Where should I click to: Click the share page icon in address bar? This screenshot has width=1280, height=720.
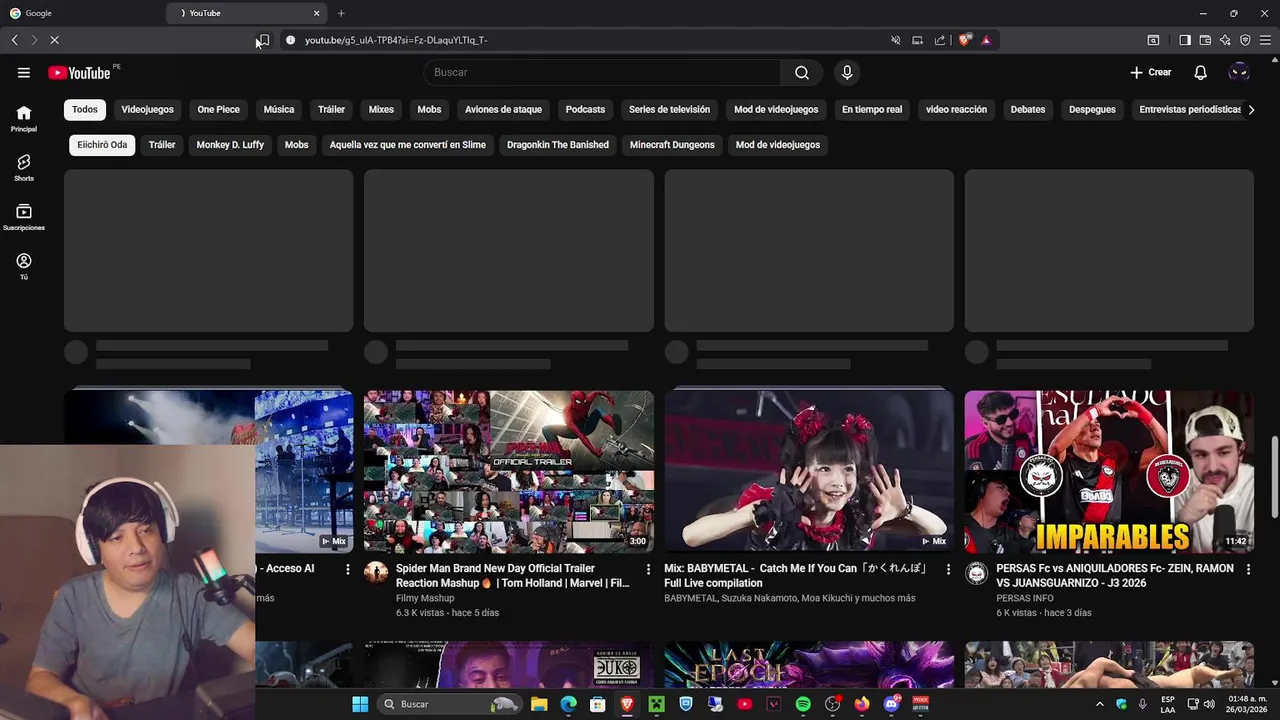(940, 40)
